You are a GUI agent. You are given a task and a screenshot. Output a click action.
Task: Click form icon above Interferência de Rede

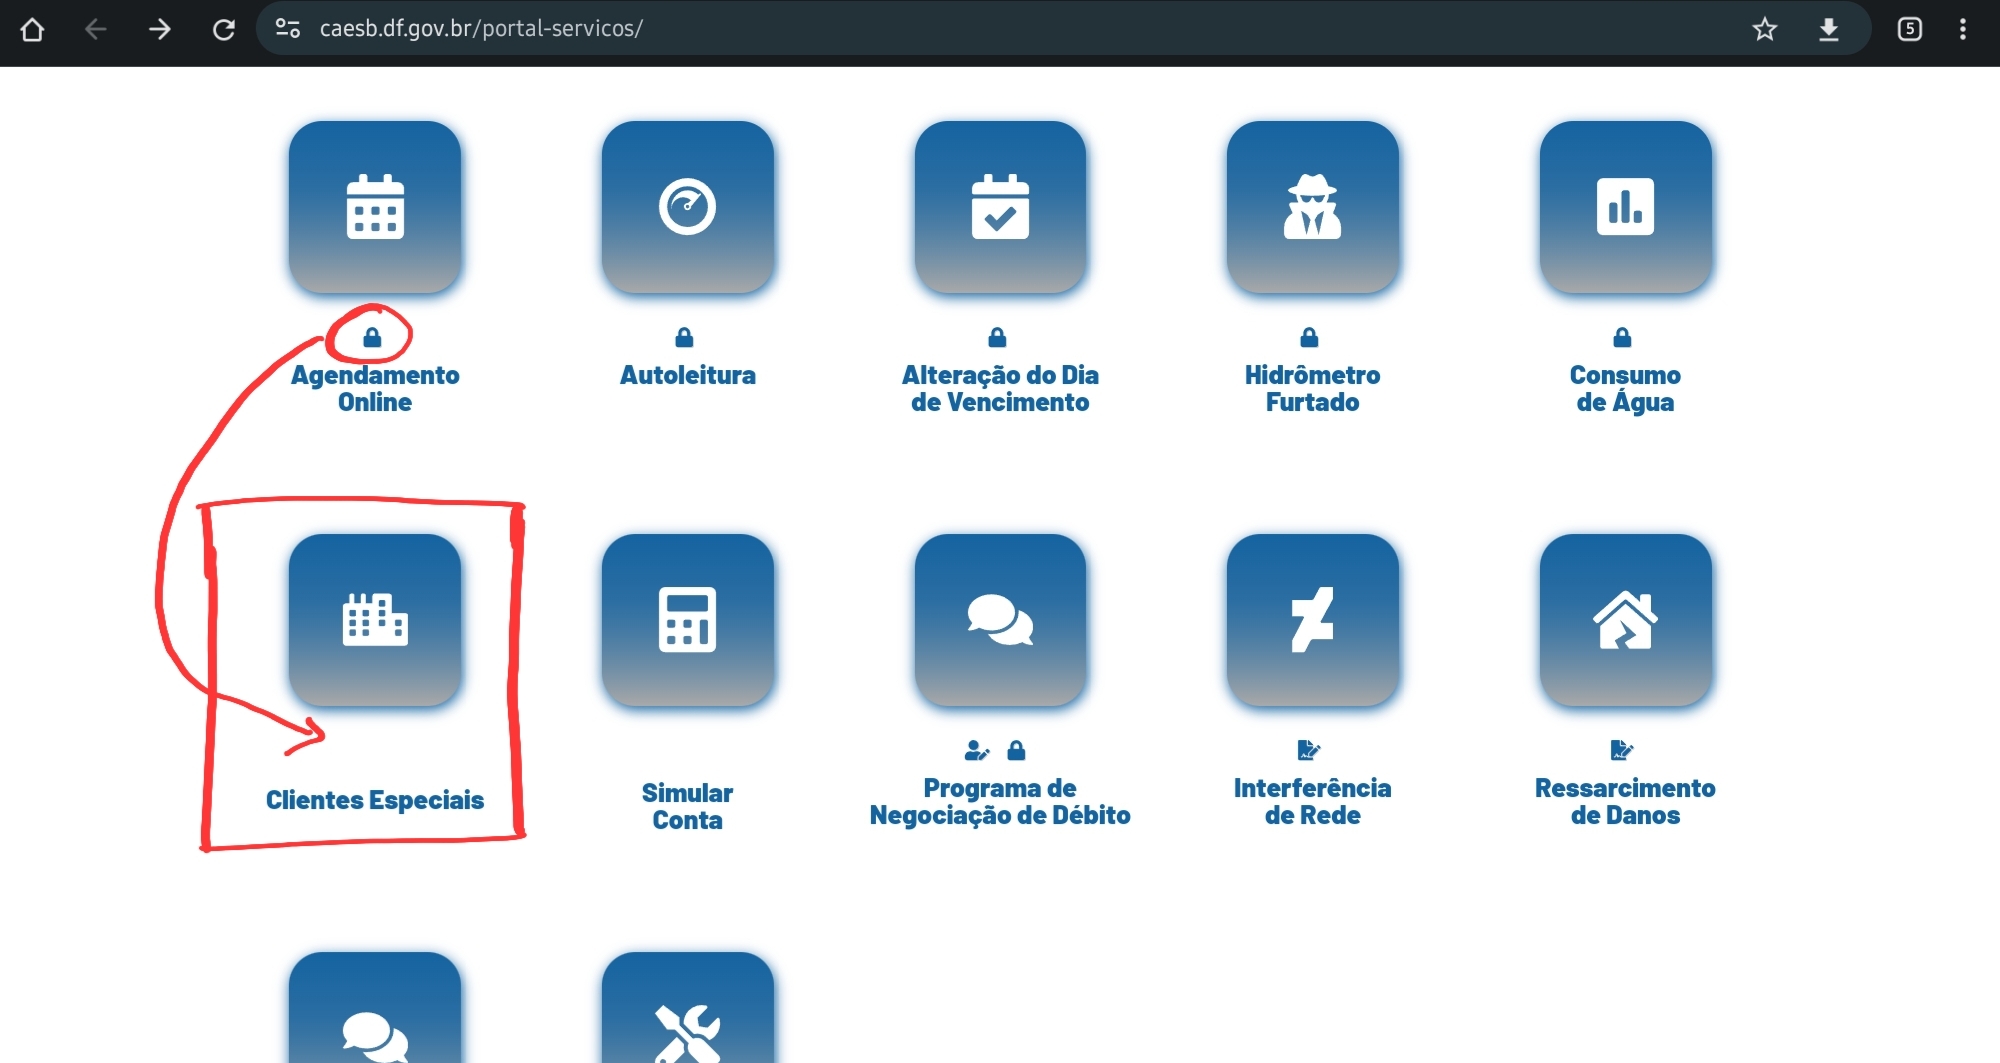1309,750
